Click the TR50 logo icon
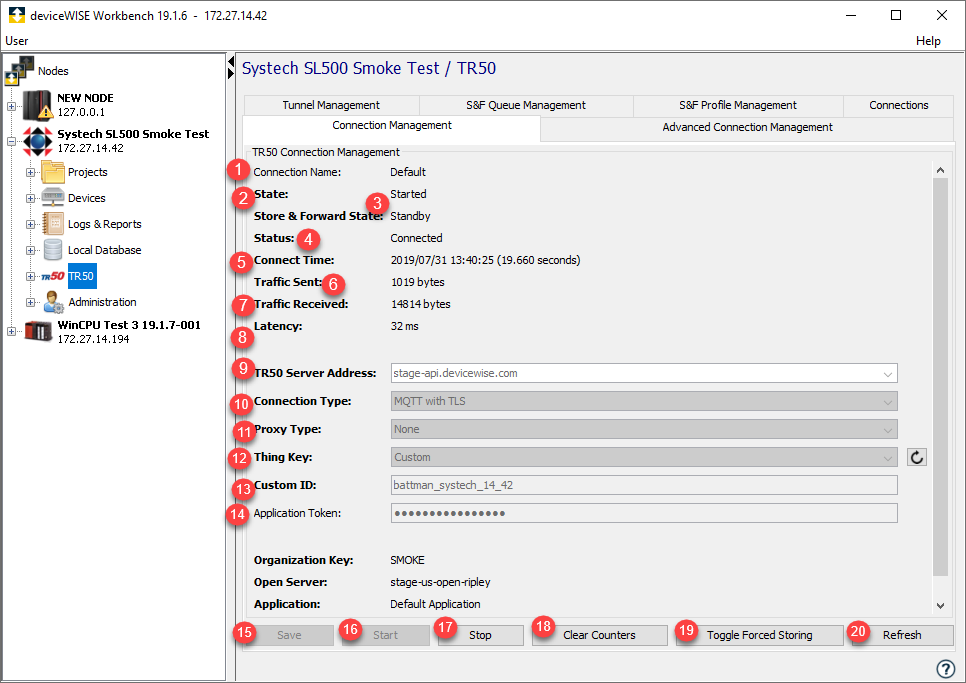Screen dimensions: 966x683 (x=53, y=276)
